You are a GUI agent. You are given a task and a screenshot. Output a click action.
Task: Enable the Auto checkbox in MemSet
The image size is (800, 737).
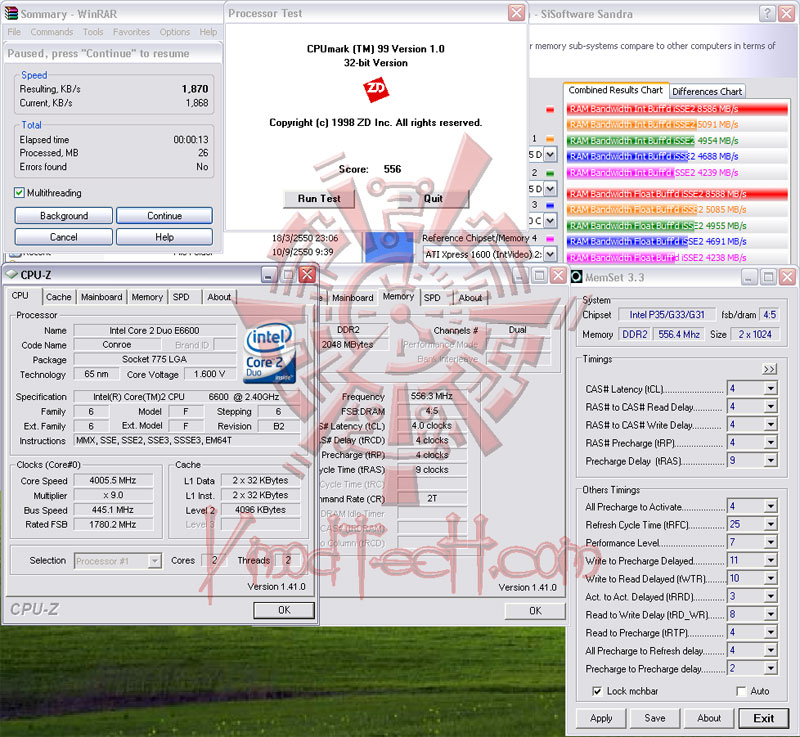[741, 691]
